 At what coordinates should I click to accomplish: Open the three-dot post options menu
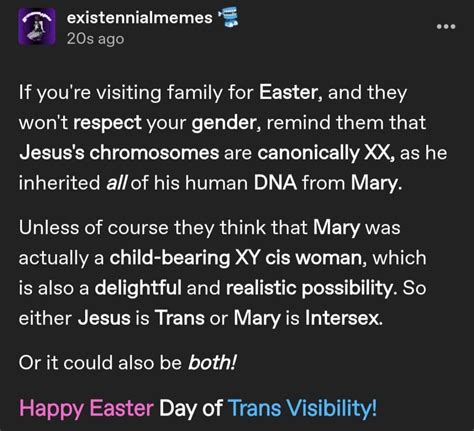click(x=446, y=27)
